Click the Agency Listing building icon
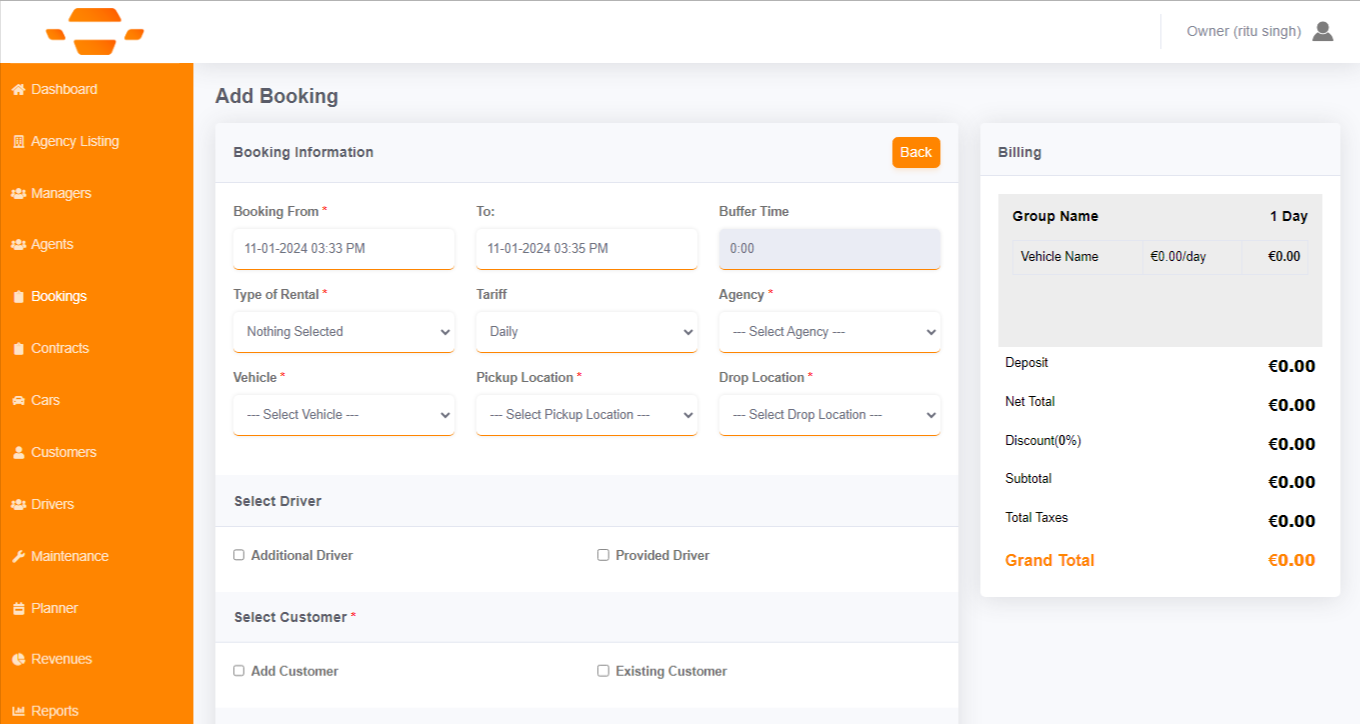Screen dimensions: 1360x724 [18, 142]
